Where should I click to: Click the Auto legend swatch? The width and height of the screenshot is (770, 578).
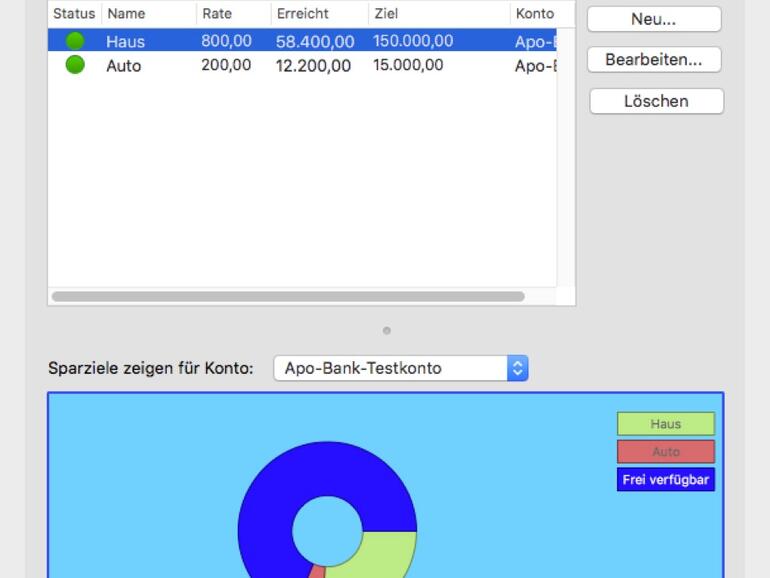(x=666, y=452)
